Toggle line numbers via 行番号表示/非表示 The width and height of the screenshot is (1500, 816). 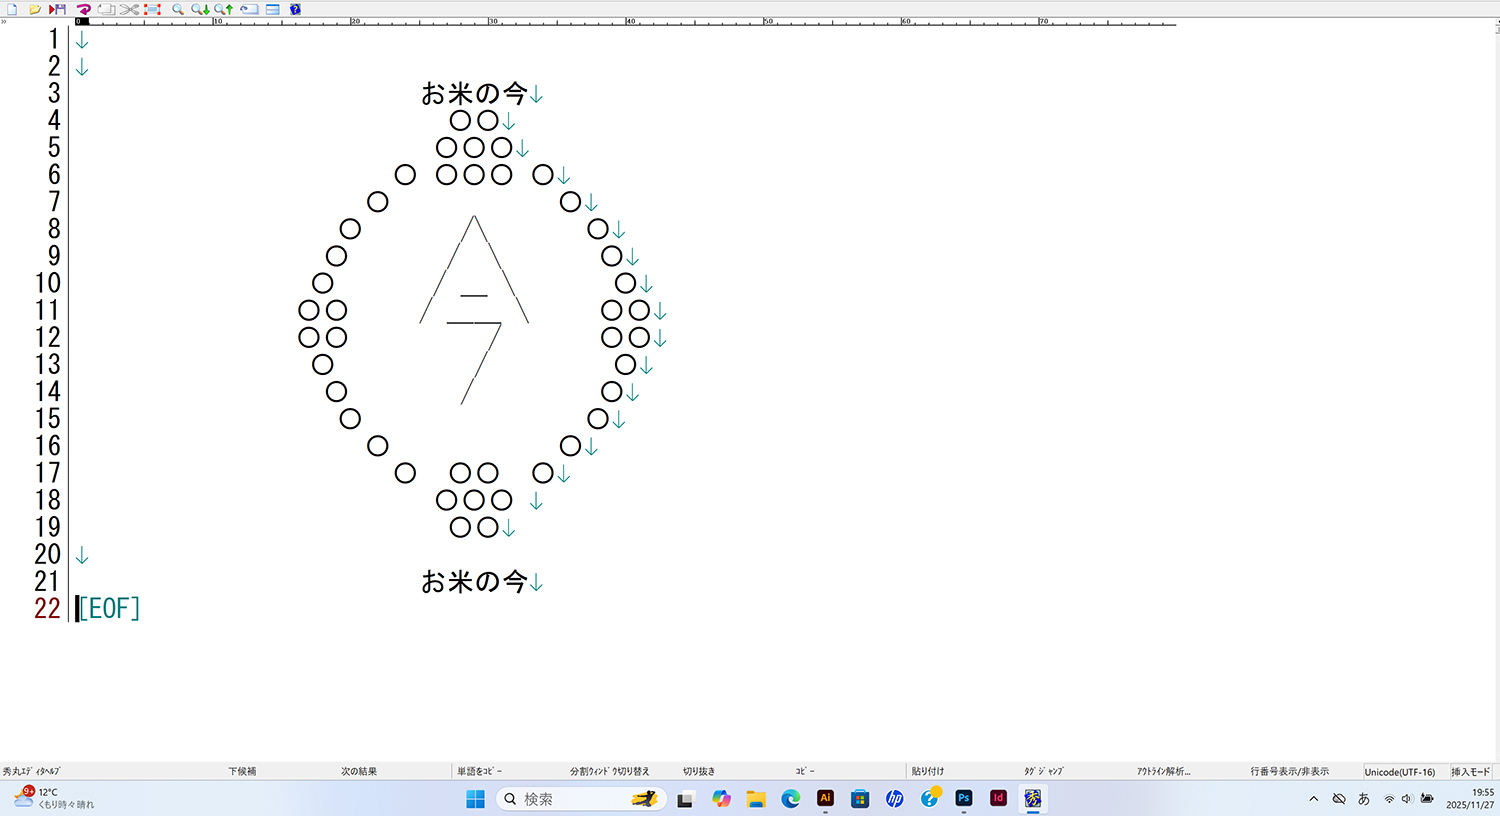1289,771
